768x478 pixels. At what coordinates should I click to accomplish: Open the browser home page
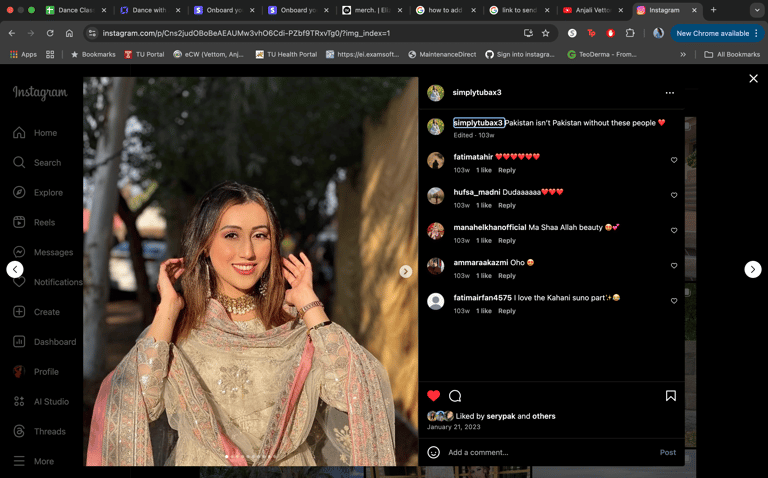[70, 33]
